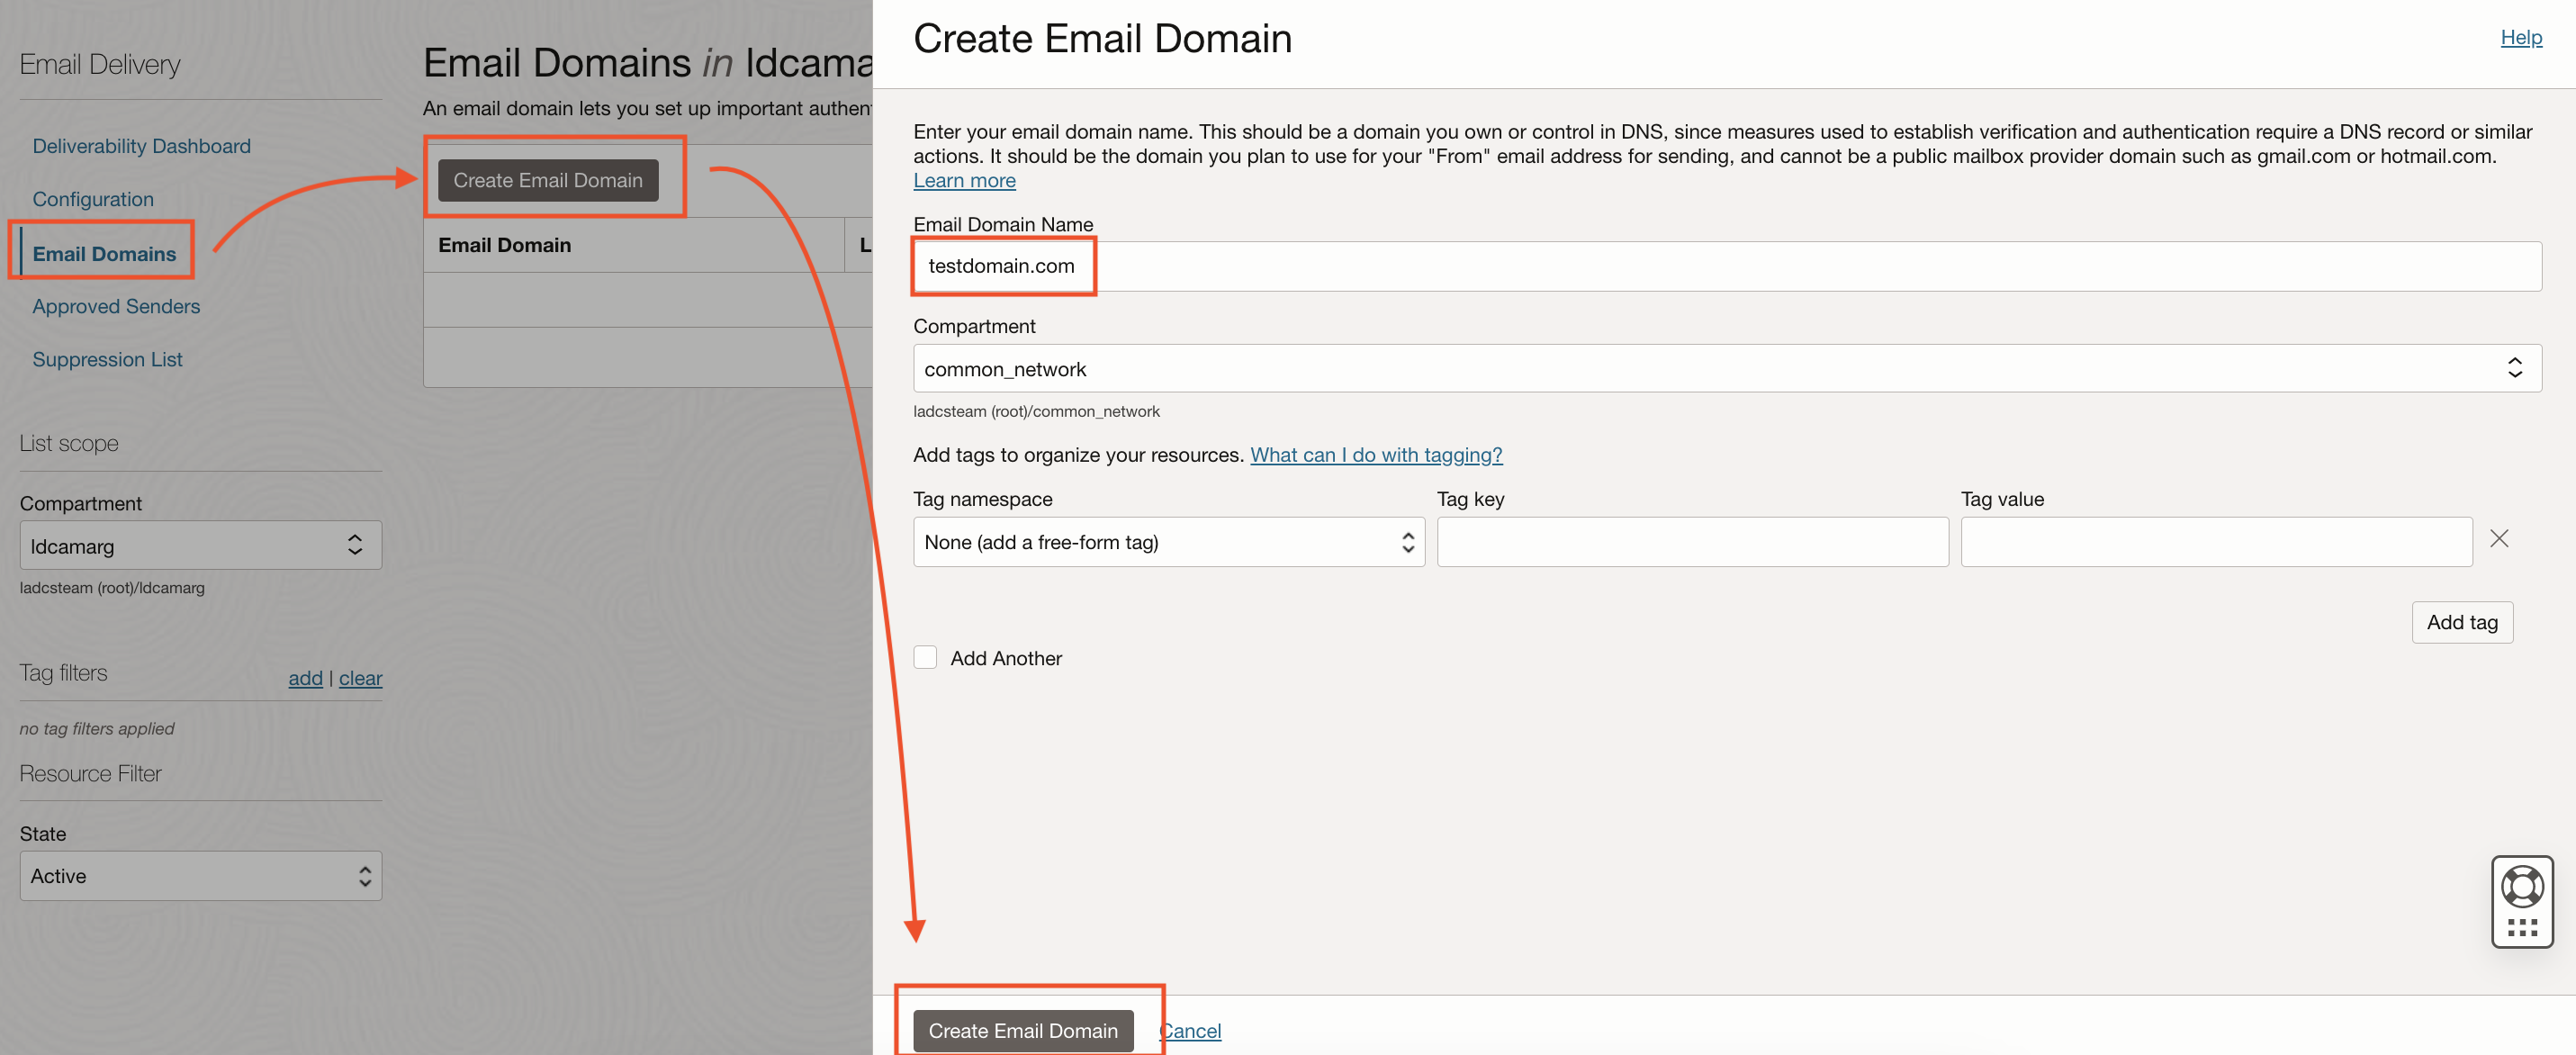Click the Learn more link
The height and width of the screenshot is (1055, 2576).
(x=963, y=180)
